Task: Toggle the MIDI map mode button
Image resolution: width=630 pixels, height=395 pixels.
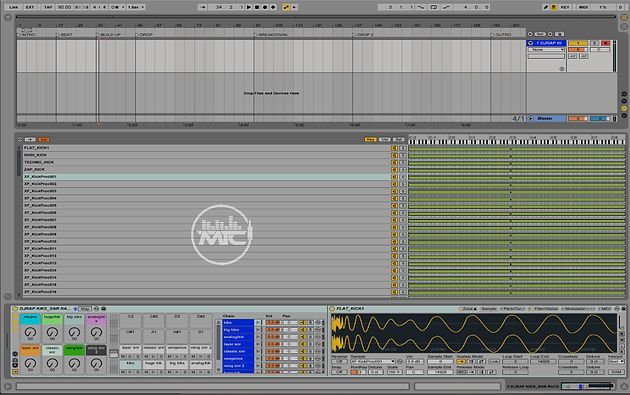Action: pyautogui.click(x=583, y=7)
